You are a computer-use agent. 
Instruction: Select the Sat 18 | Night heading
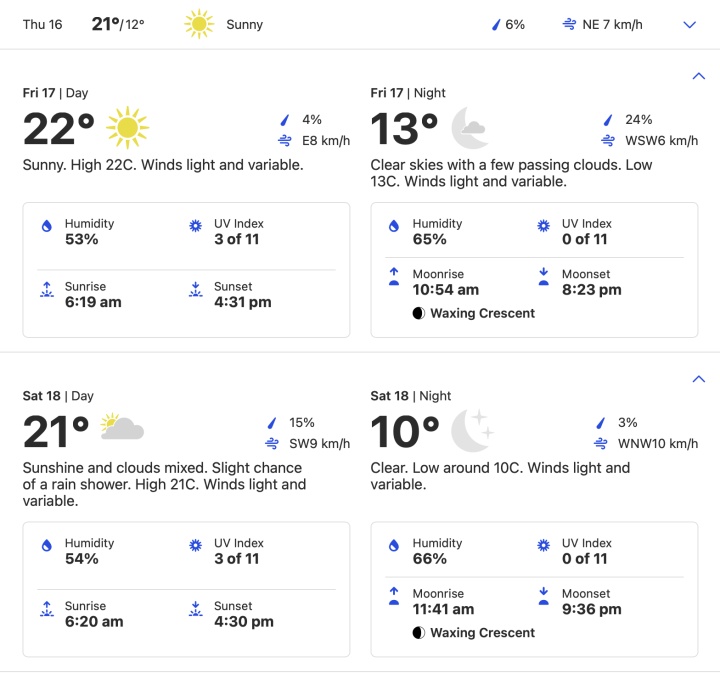pos(411,396)
